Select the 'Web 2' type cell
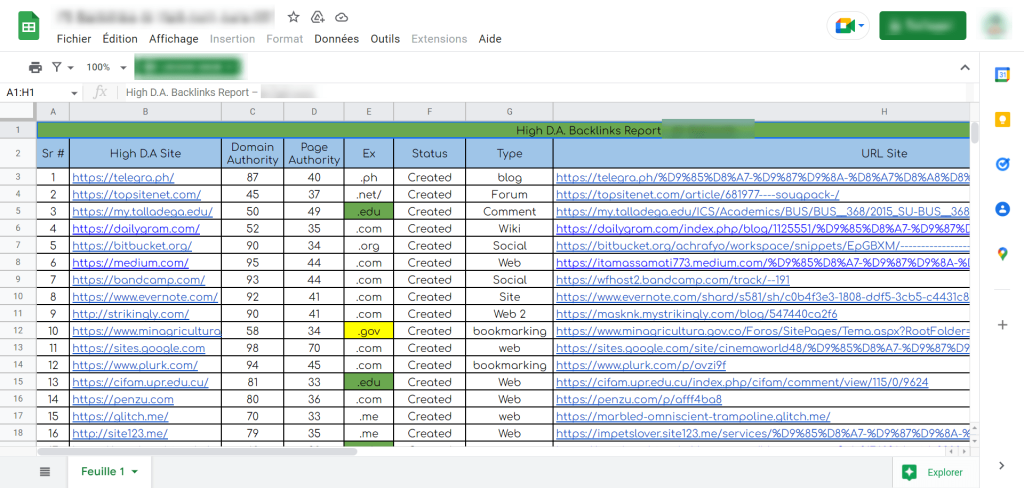The width and height of the screenshot is (1024, 488). [x=509, y=314]
